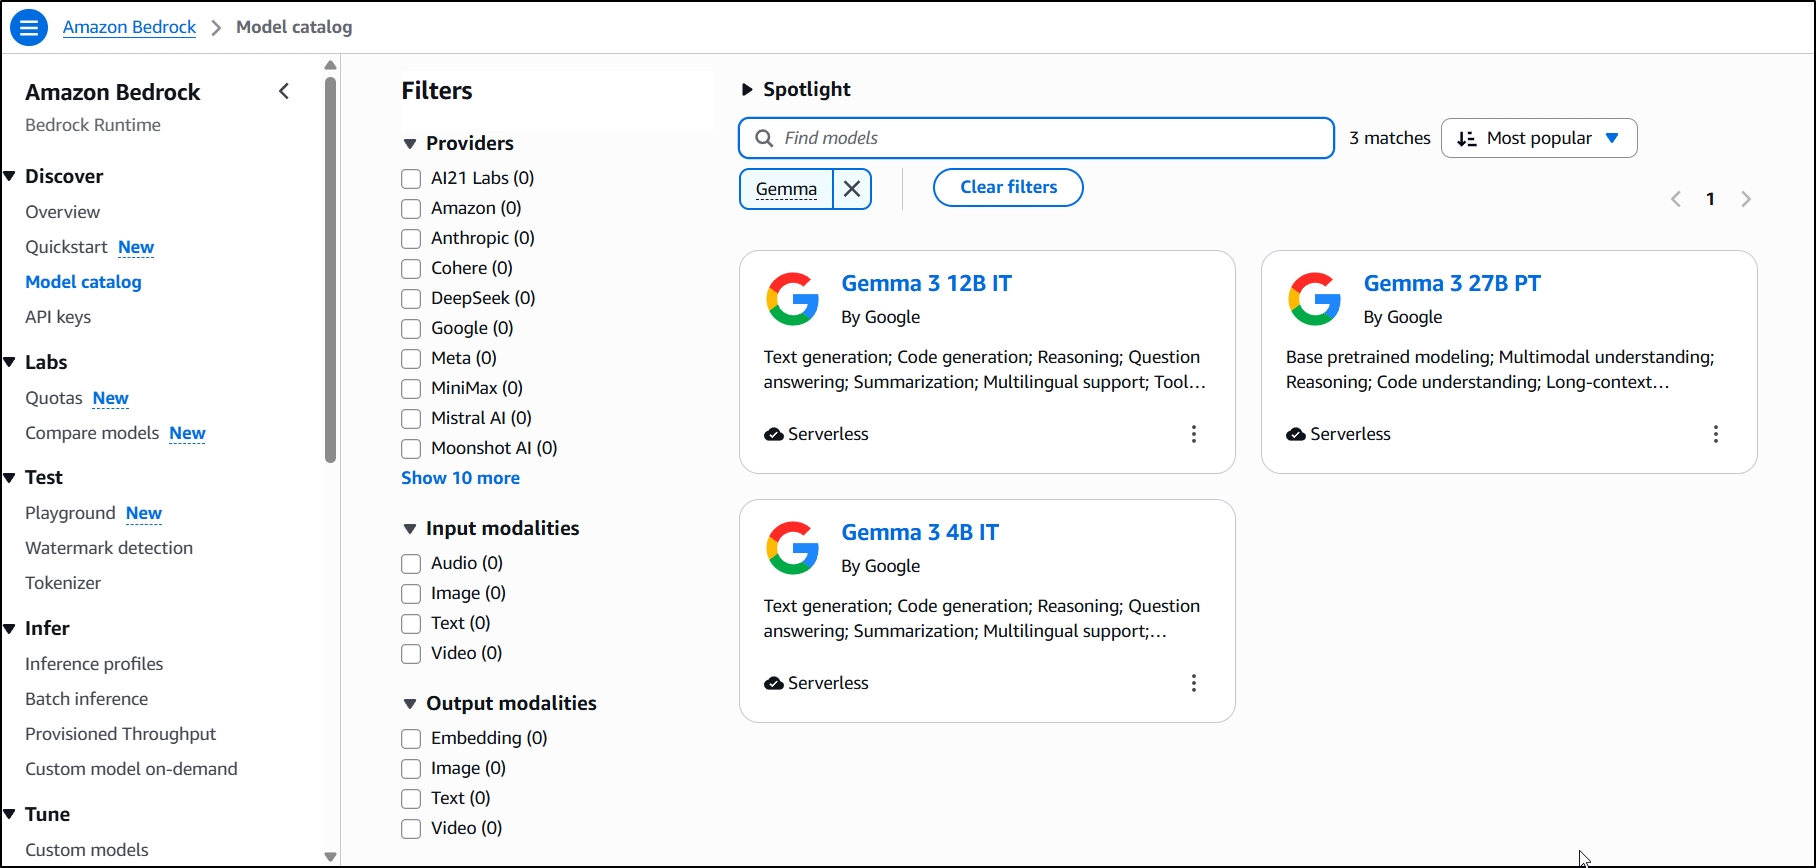Remove the Gemma filter with X
The image size is (1816, 868).
(x=852, y=188)
